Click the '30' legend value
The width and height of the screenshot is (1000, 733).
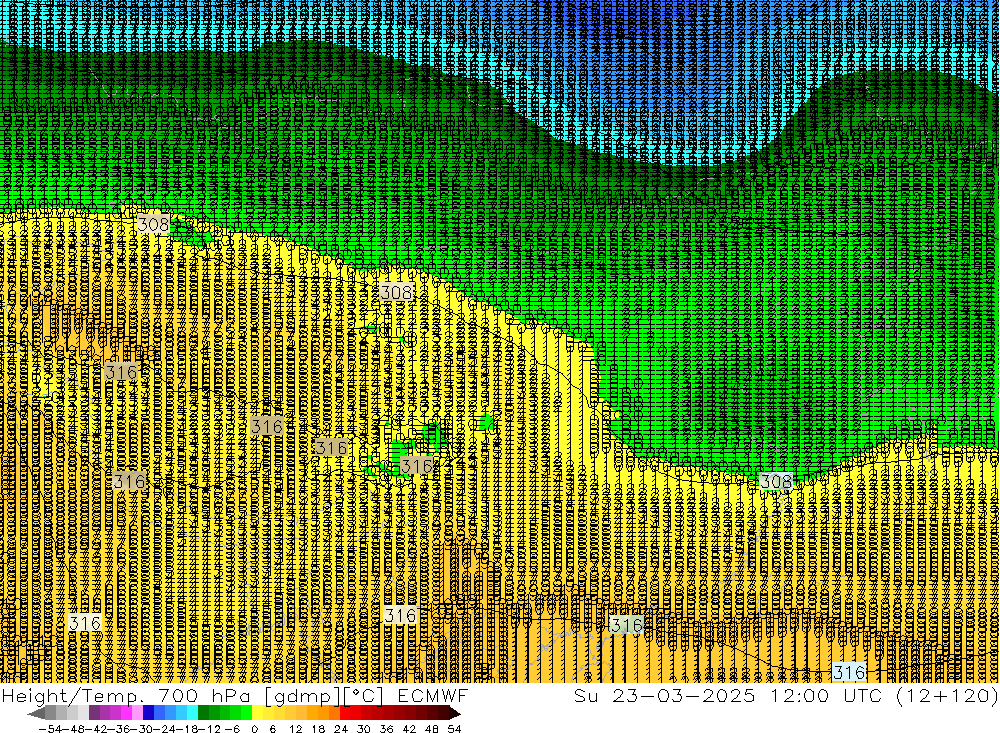[364, 729]
